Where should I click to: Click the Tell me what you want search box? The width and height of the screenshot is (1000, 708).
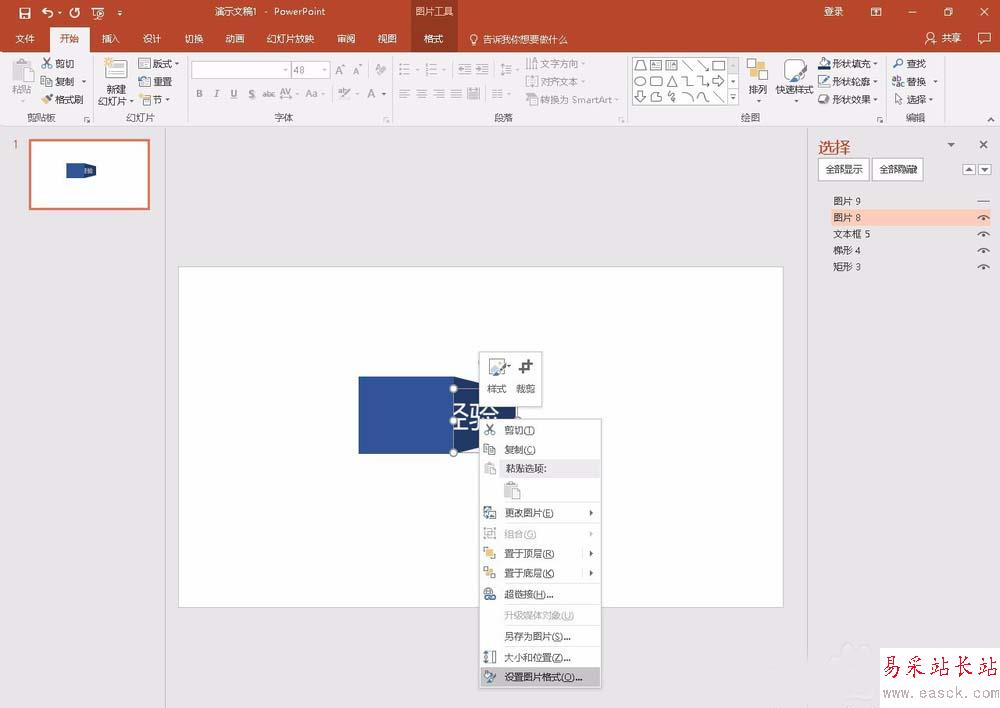point(518,39)
